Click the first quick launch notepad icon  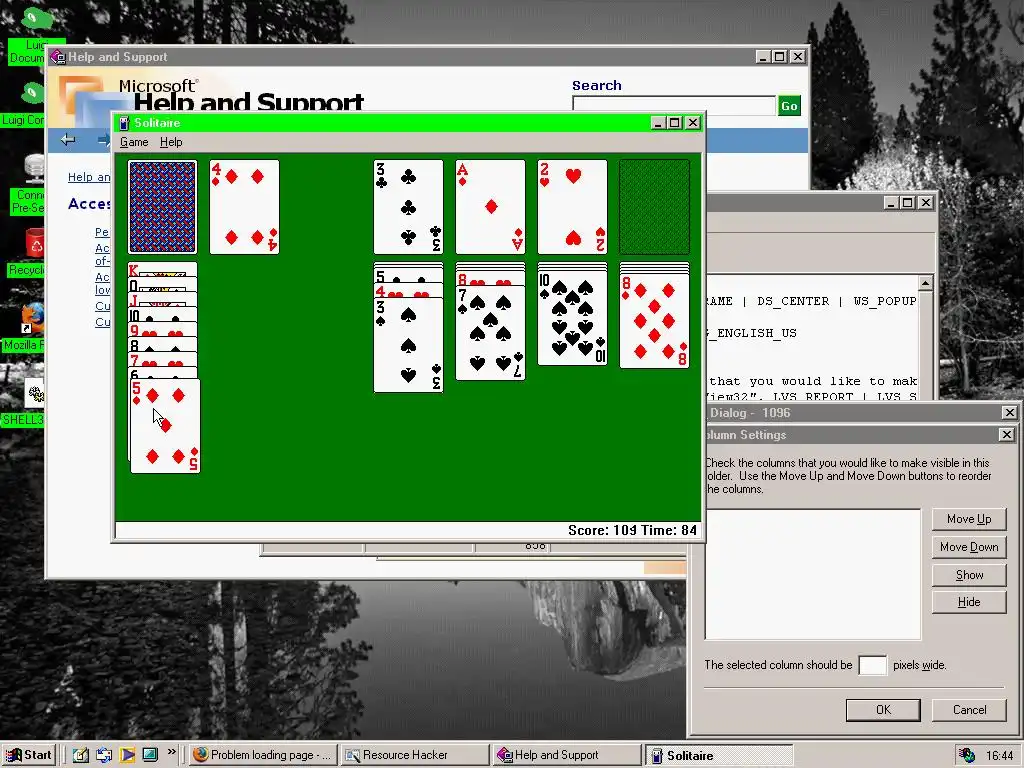(x=81, y=755)
